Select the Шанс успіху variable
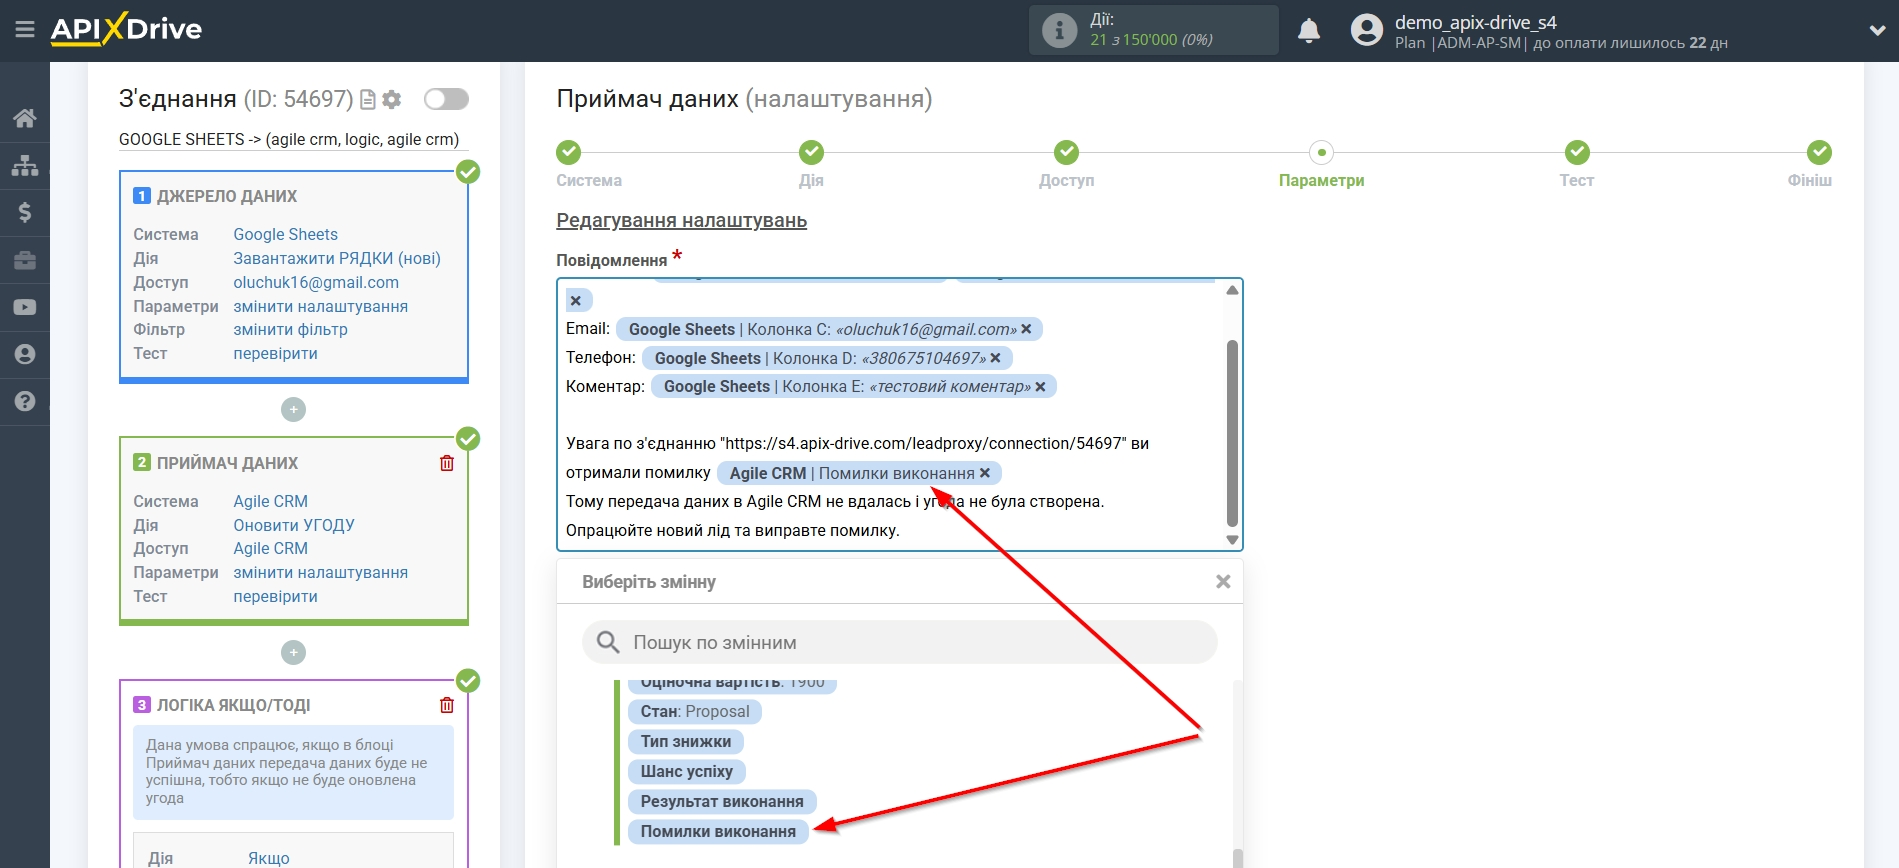This screenshot has width=1899, height=868. (x=687, y=772)
